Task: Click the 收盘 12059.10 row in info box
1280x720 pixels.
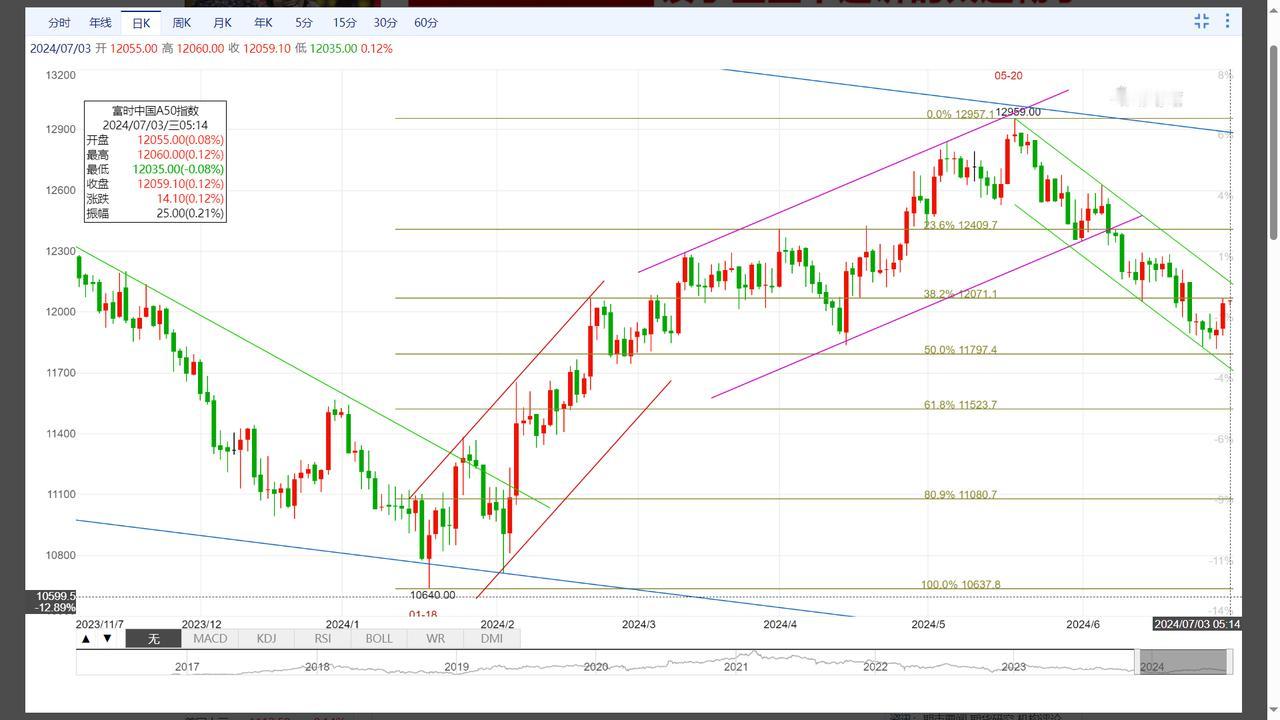Action: [x=155, y=184]
